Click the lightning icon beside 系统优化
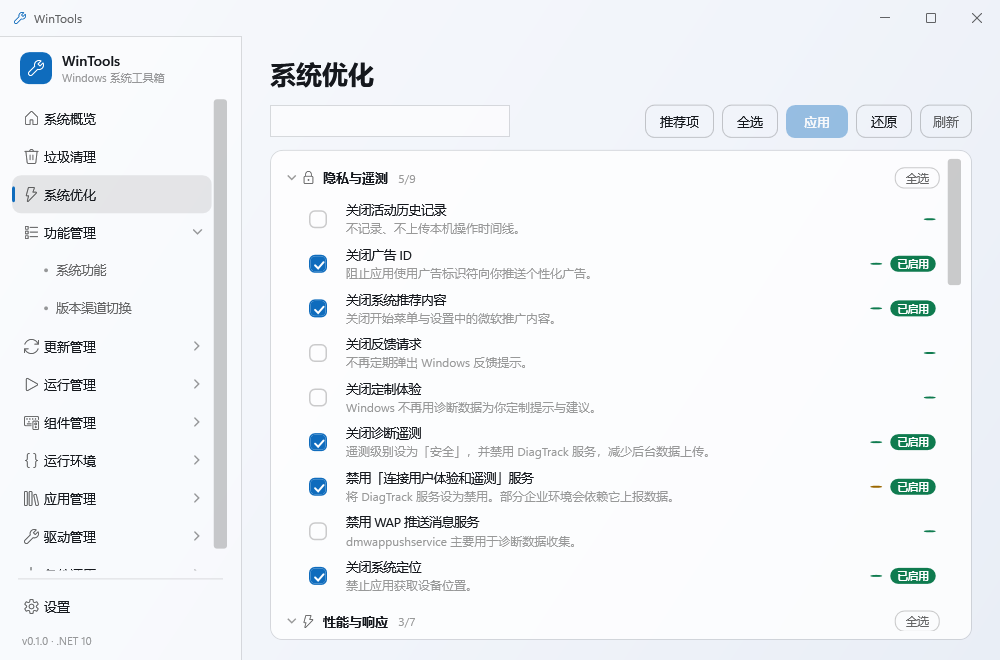The height and width of the screenshot is (660, 1000). click(31, 194)
